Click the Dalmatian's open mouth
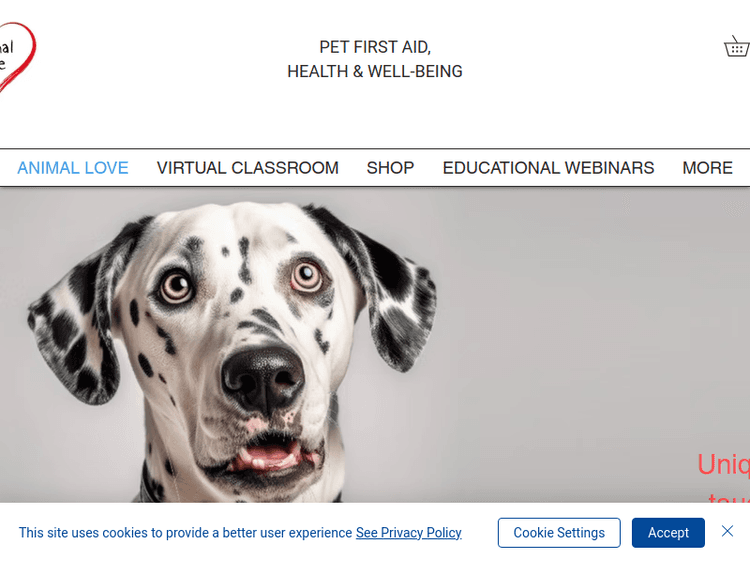 coord(270,453)
